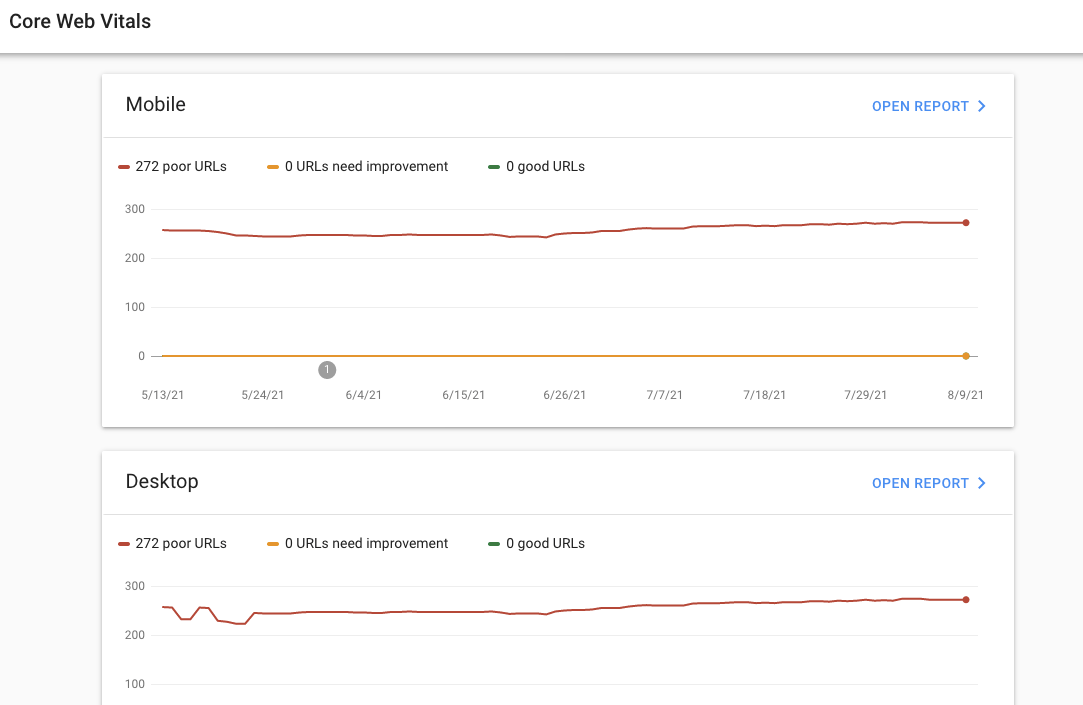Select the latest red data point on Desktop chart

coord(965,600)
